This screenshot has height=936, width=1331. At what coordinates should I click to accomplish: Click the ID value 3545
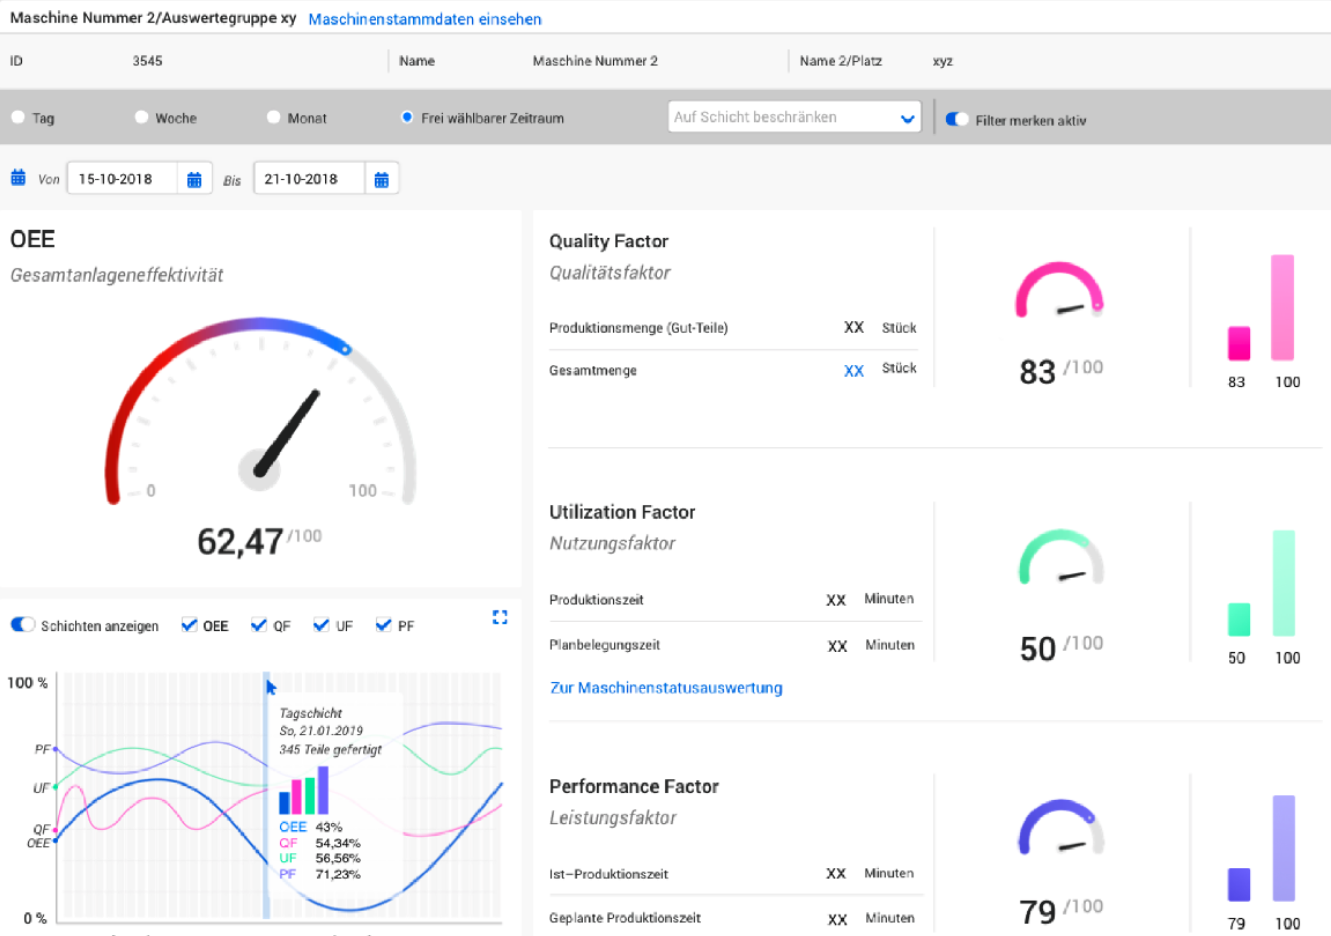pyautogui.click(x=147, y=61)
